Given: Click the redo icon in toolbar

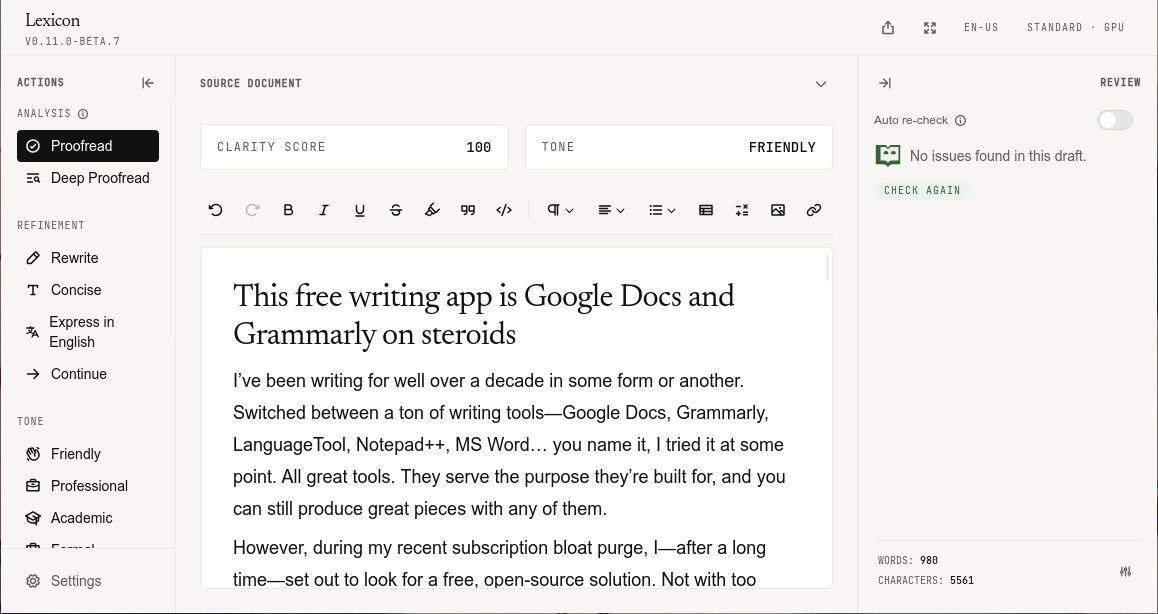Looking at the screenshot, I should point(252,211).
